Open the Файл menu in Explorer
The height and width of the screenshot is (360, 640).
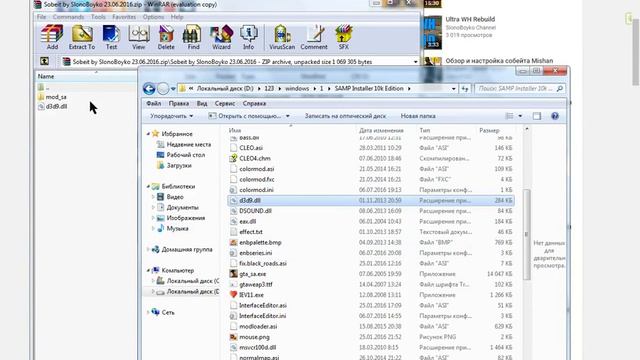coord(153,104)
